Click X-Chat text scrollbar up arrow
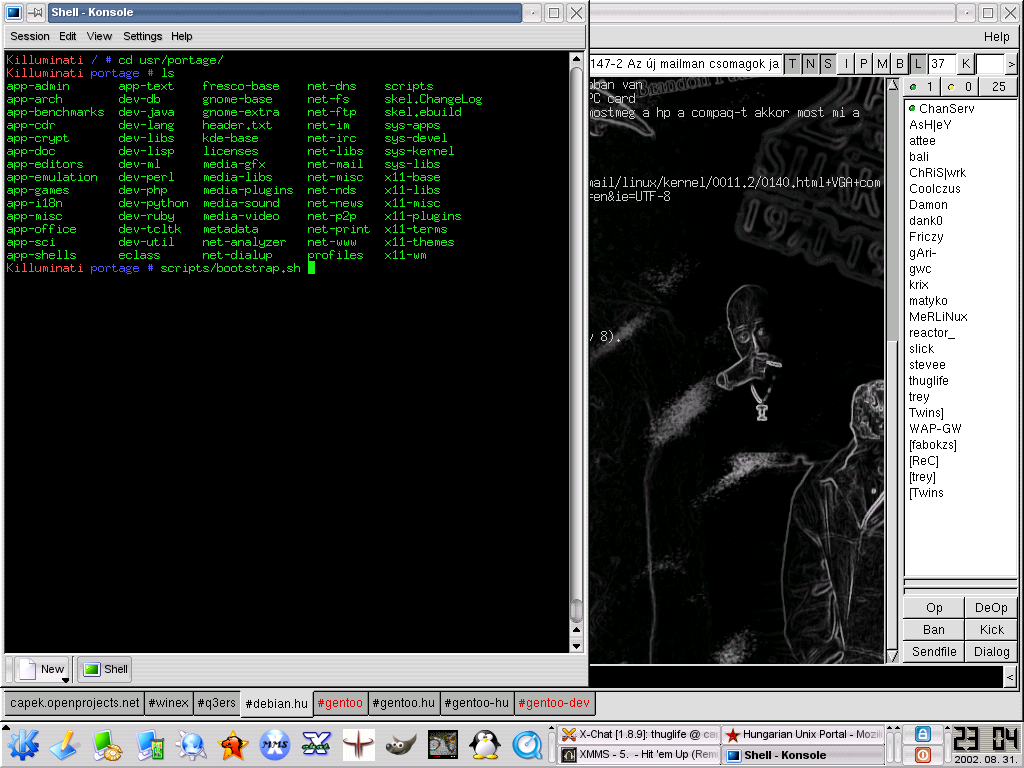The width and height of the screenshot is (1024, 768). click(x=893, y=85)
